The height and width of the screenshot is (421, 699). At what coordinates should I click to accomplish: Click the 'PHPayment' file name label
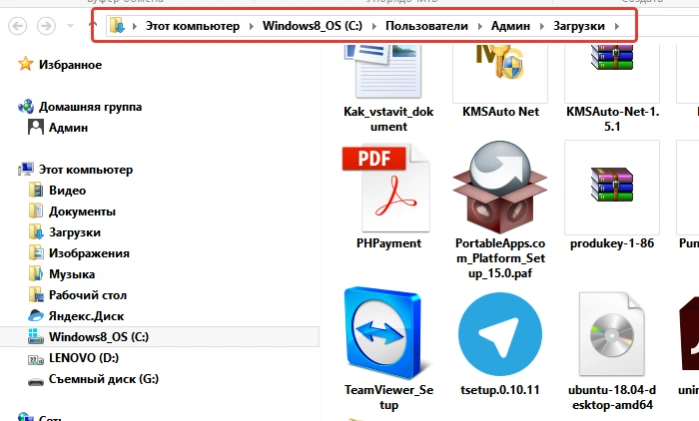coord(389,244)
